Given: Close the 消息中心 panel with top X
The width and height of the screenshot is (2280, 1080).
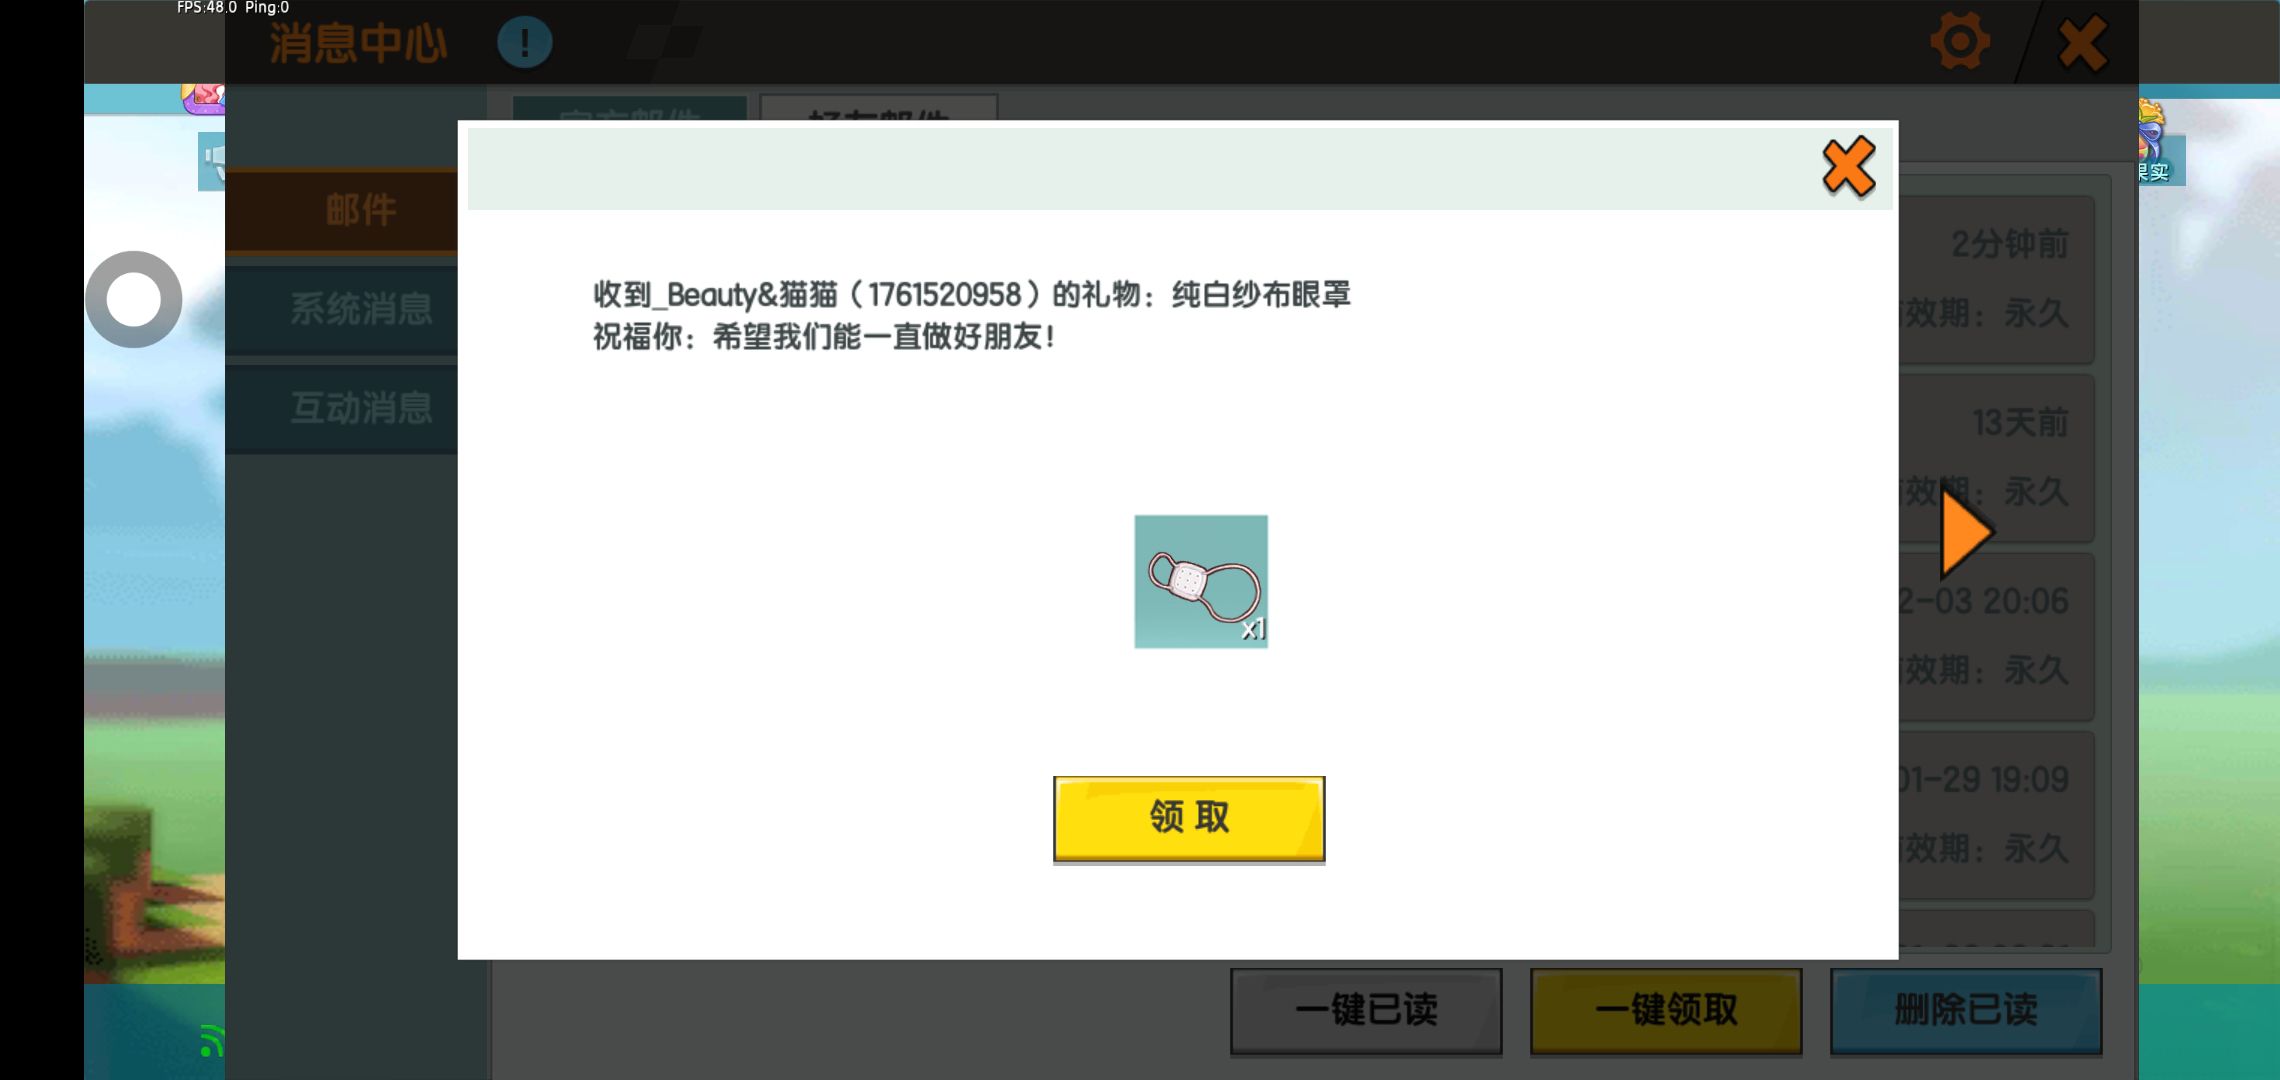Looking at the screenshot, I should click(2082, 44).
